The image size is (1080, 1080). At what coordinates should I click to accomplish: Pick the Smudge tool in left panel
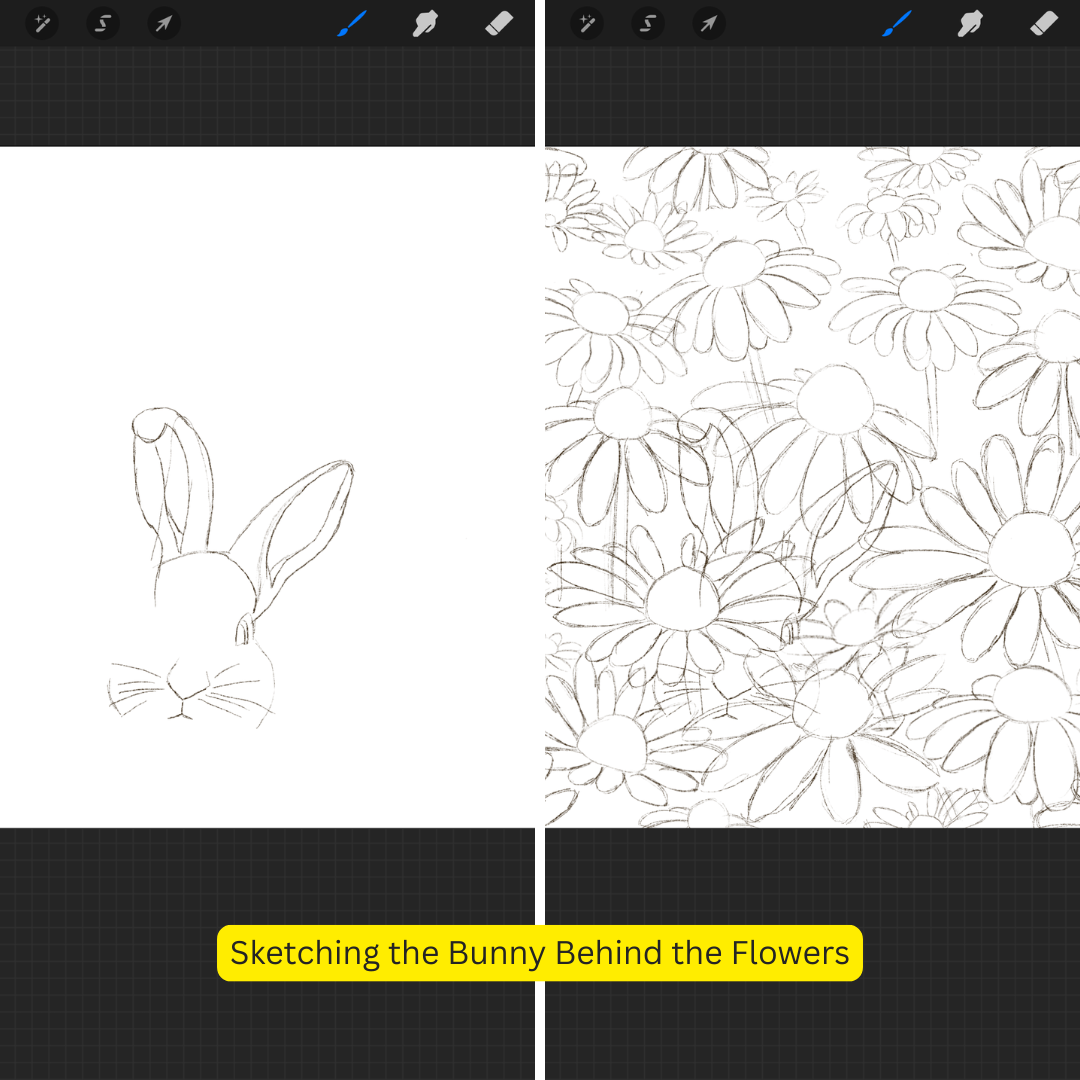tap(426, 23)
